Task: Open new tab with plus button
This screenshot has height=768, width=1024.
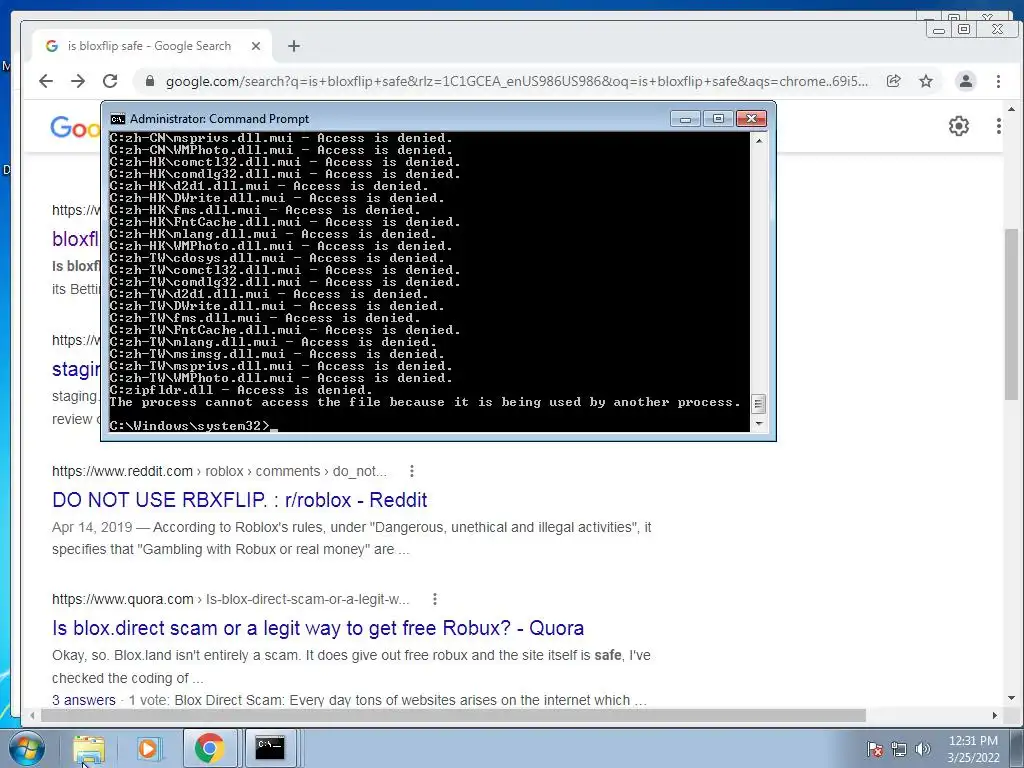Action: click(x=294, y=46)
